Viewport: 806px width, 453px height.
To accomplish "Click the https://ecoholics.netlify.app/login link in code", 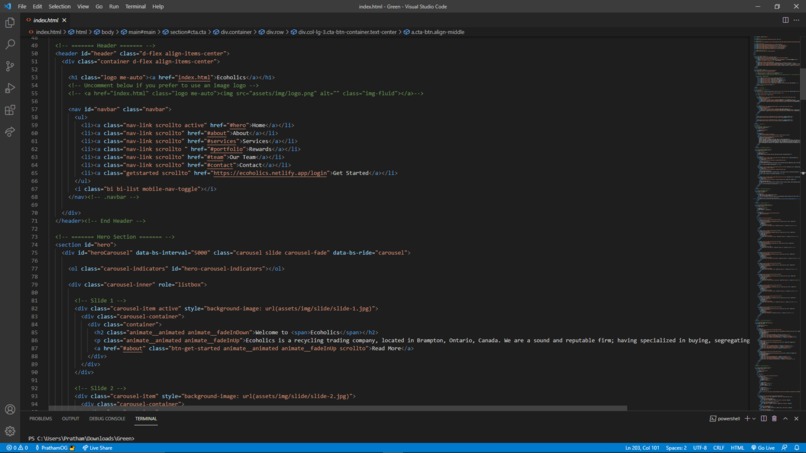I will (x=270, y=173).
